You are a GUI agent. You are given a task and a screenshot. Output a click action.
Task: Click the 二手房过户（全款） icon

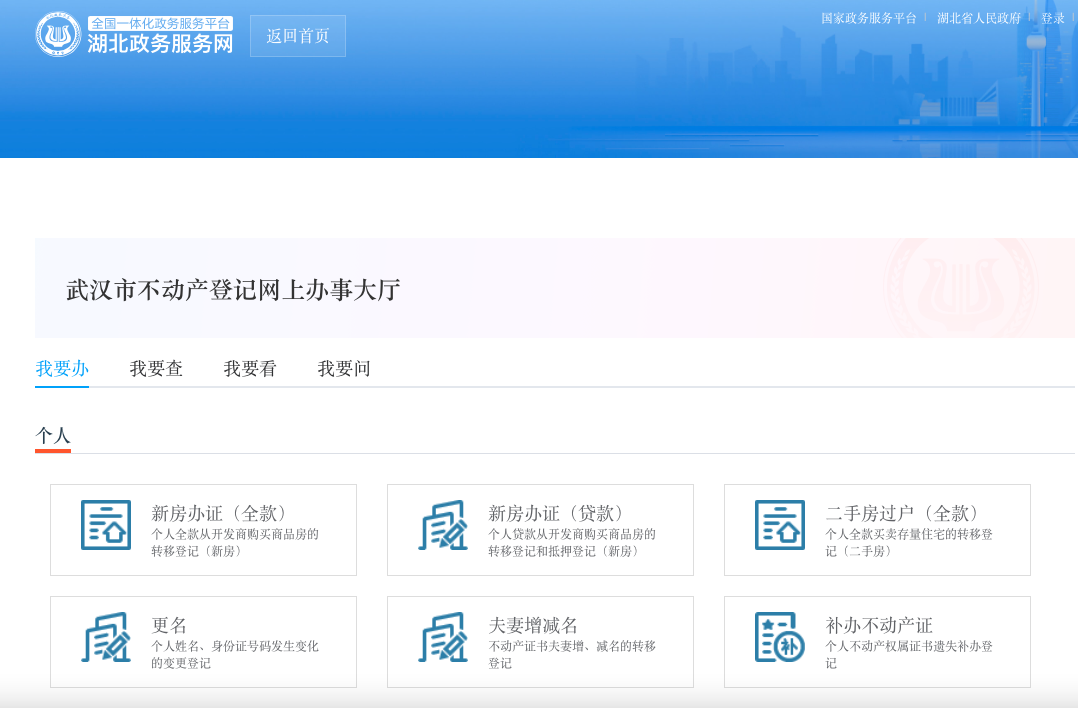click(780, 525)
